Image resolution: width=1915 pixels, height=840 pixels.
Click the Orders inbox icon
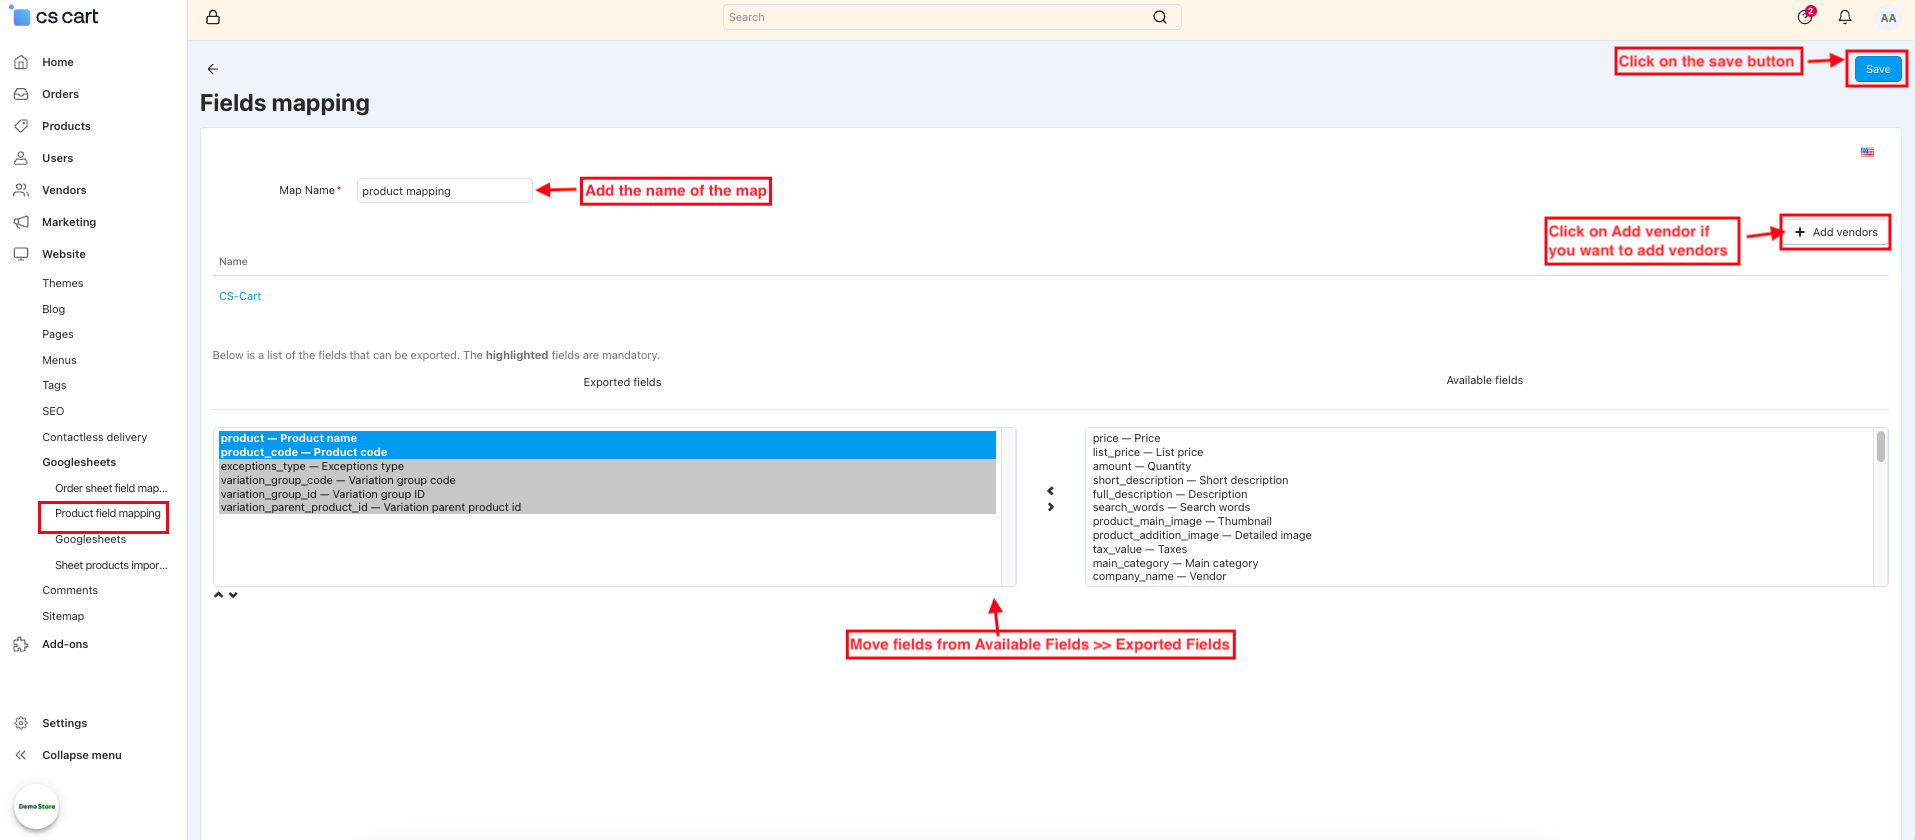(x=21, y=94)
